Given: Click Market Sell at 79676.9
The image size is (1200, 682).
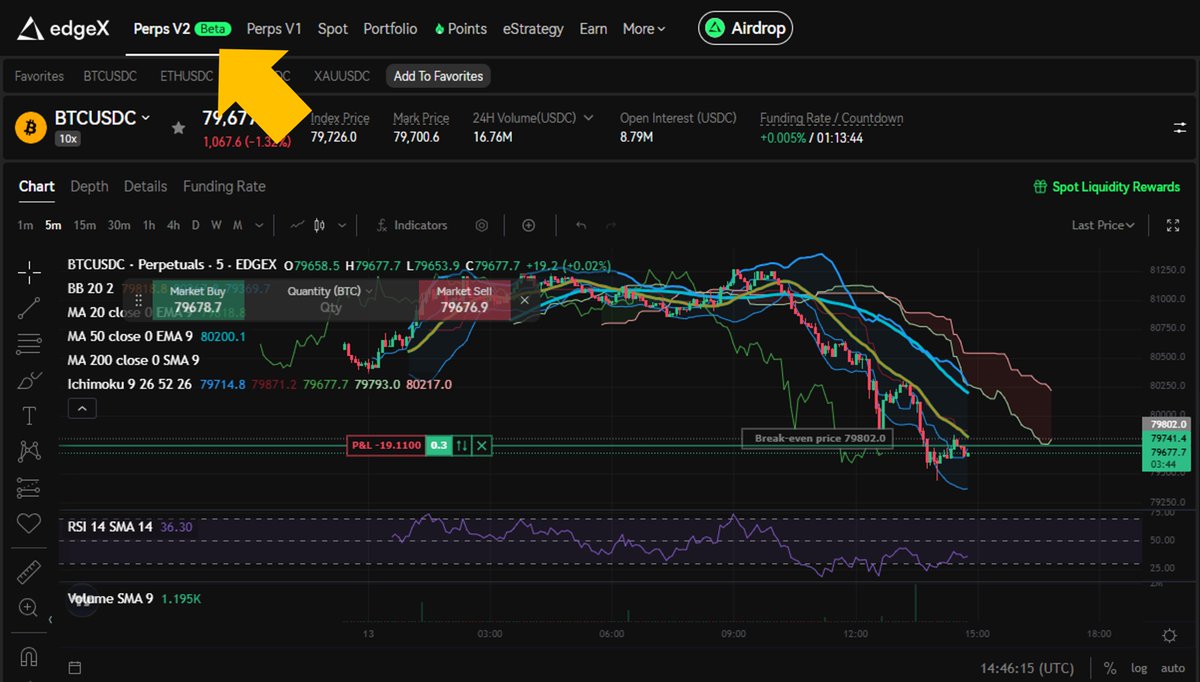Looking at the screenshot, I should tap(464, 299).
